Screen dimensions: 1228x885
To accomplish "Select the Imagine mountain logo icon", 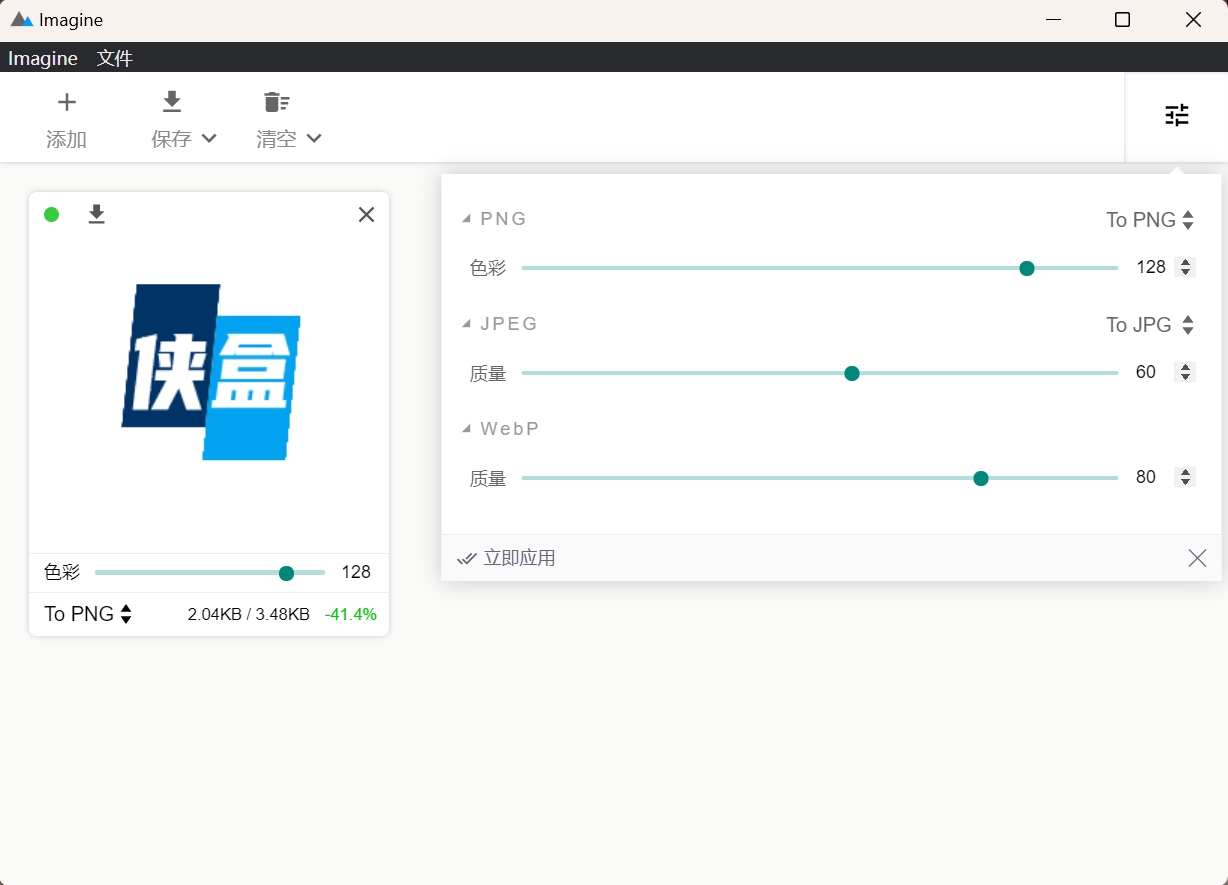I will click(22, 19).
